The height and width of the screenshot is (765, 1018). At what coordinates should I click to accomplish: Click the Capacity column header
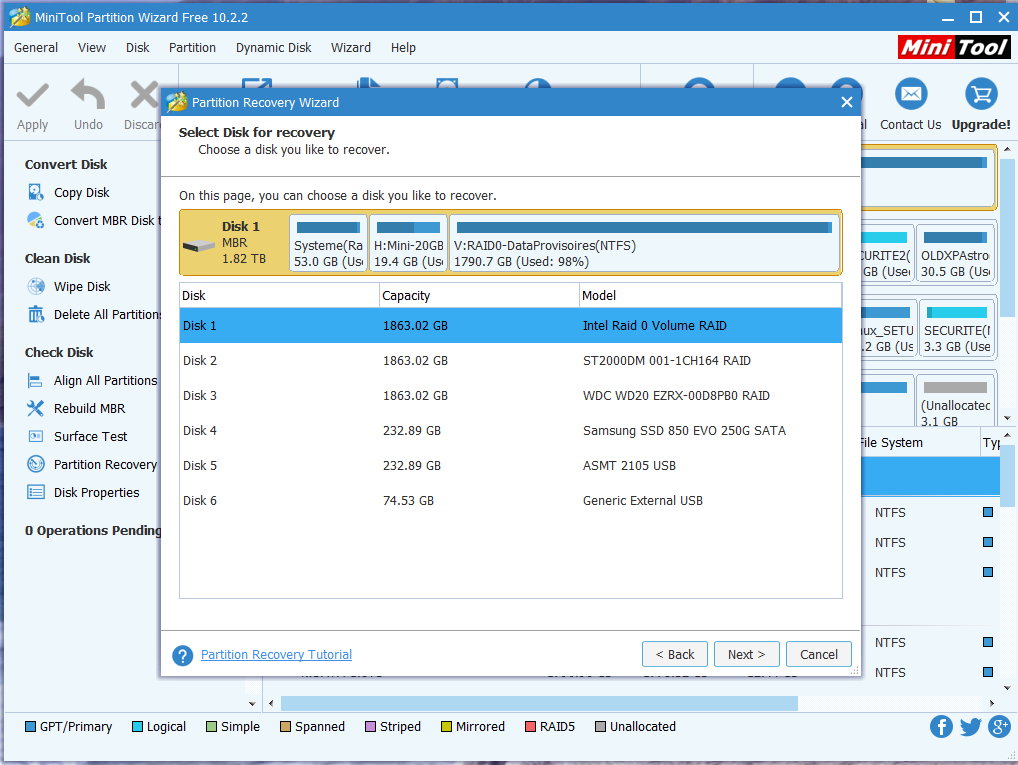pos(479,295)
